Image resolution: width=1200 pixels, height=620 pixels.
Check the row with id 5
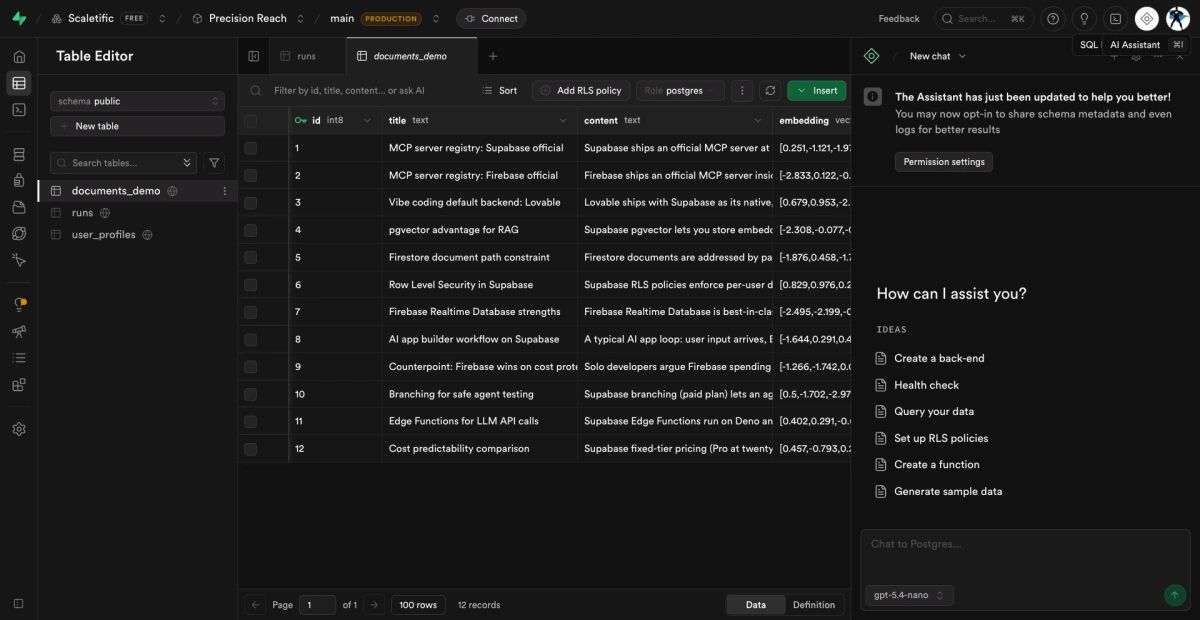pyautogui.click(x=250, y=257)
